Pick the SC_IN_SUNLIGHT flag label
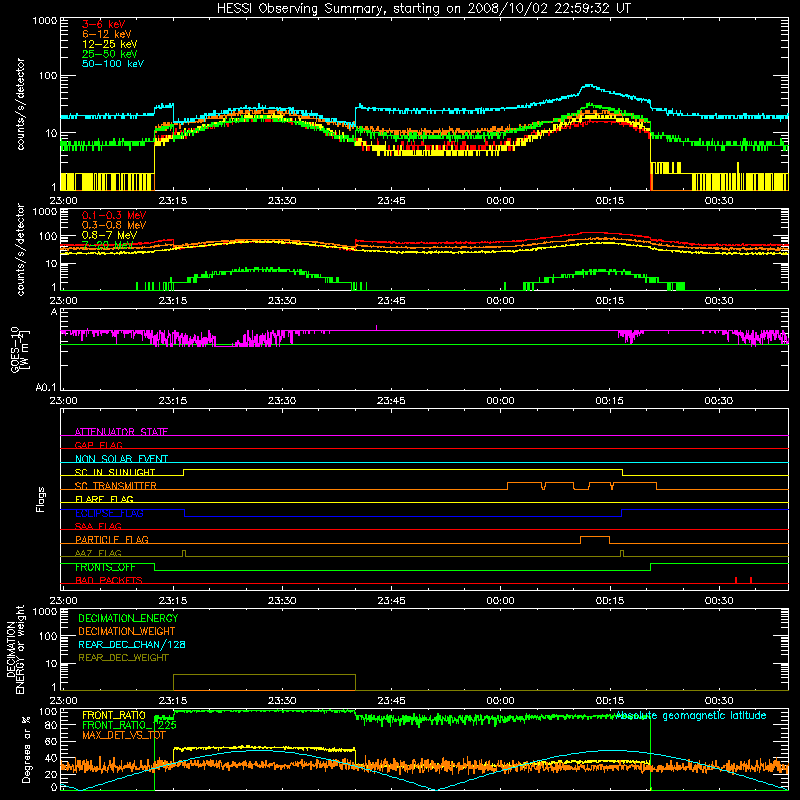 pyautogui.click(x=115, y=472)
